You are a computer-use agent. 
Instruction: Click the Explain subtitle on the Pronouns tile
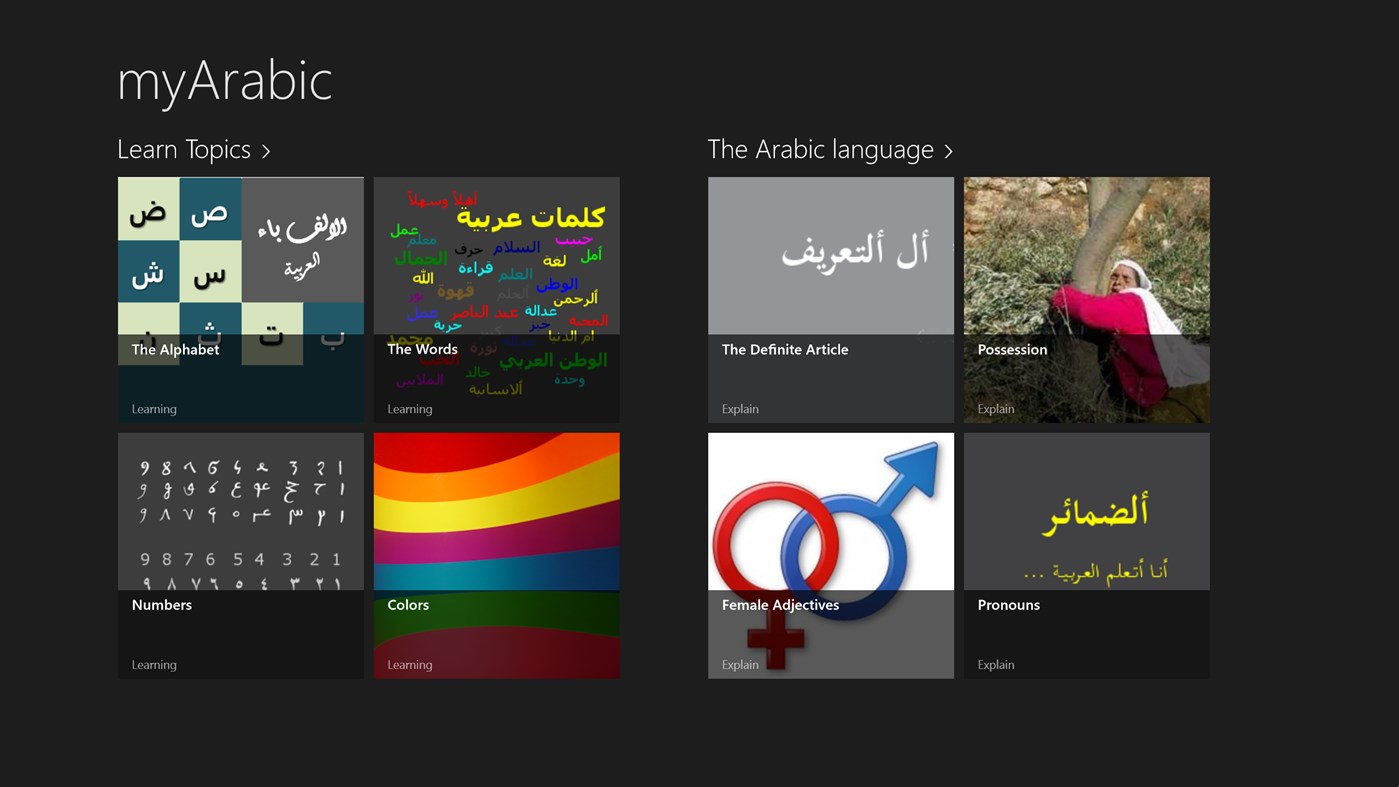click(994, 664)
